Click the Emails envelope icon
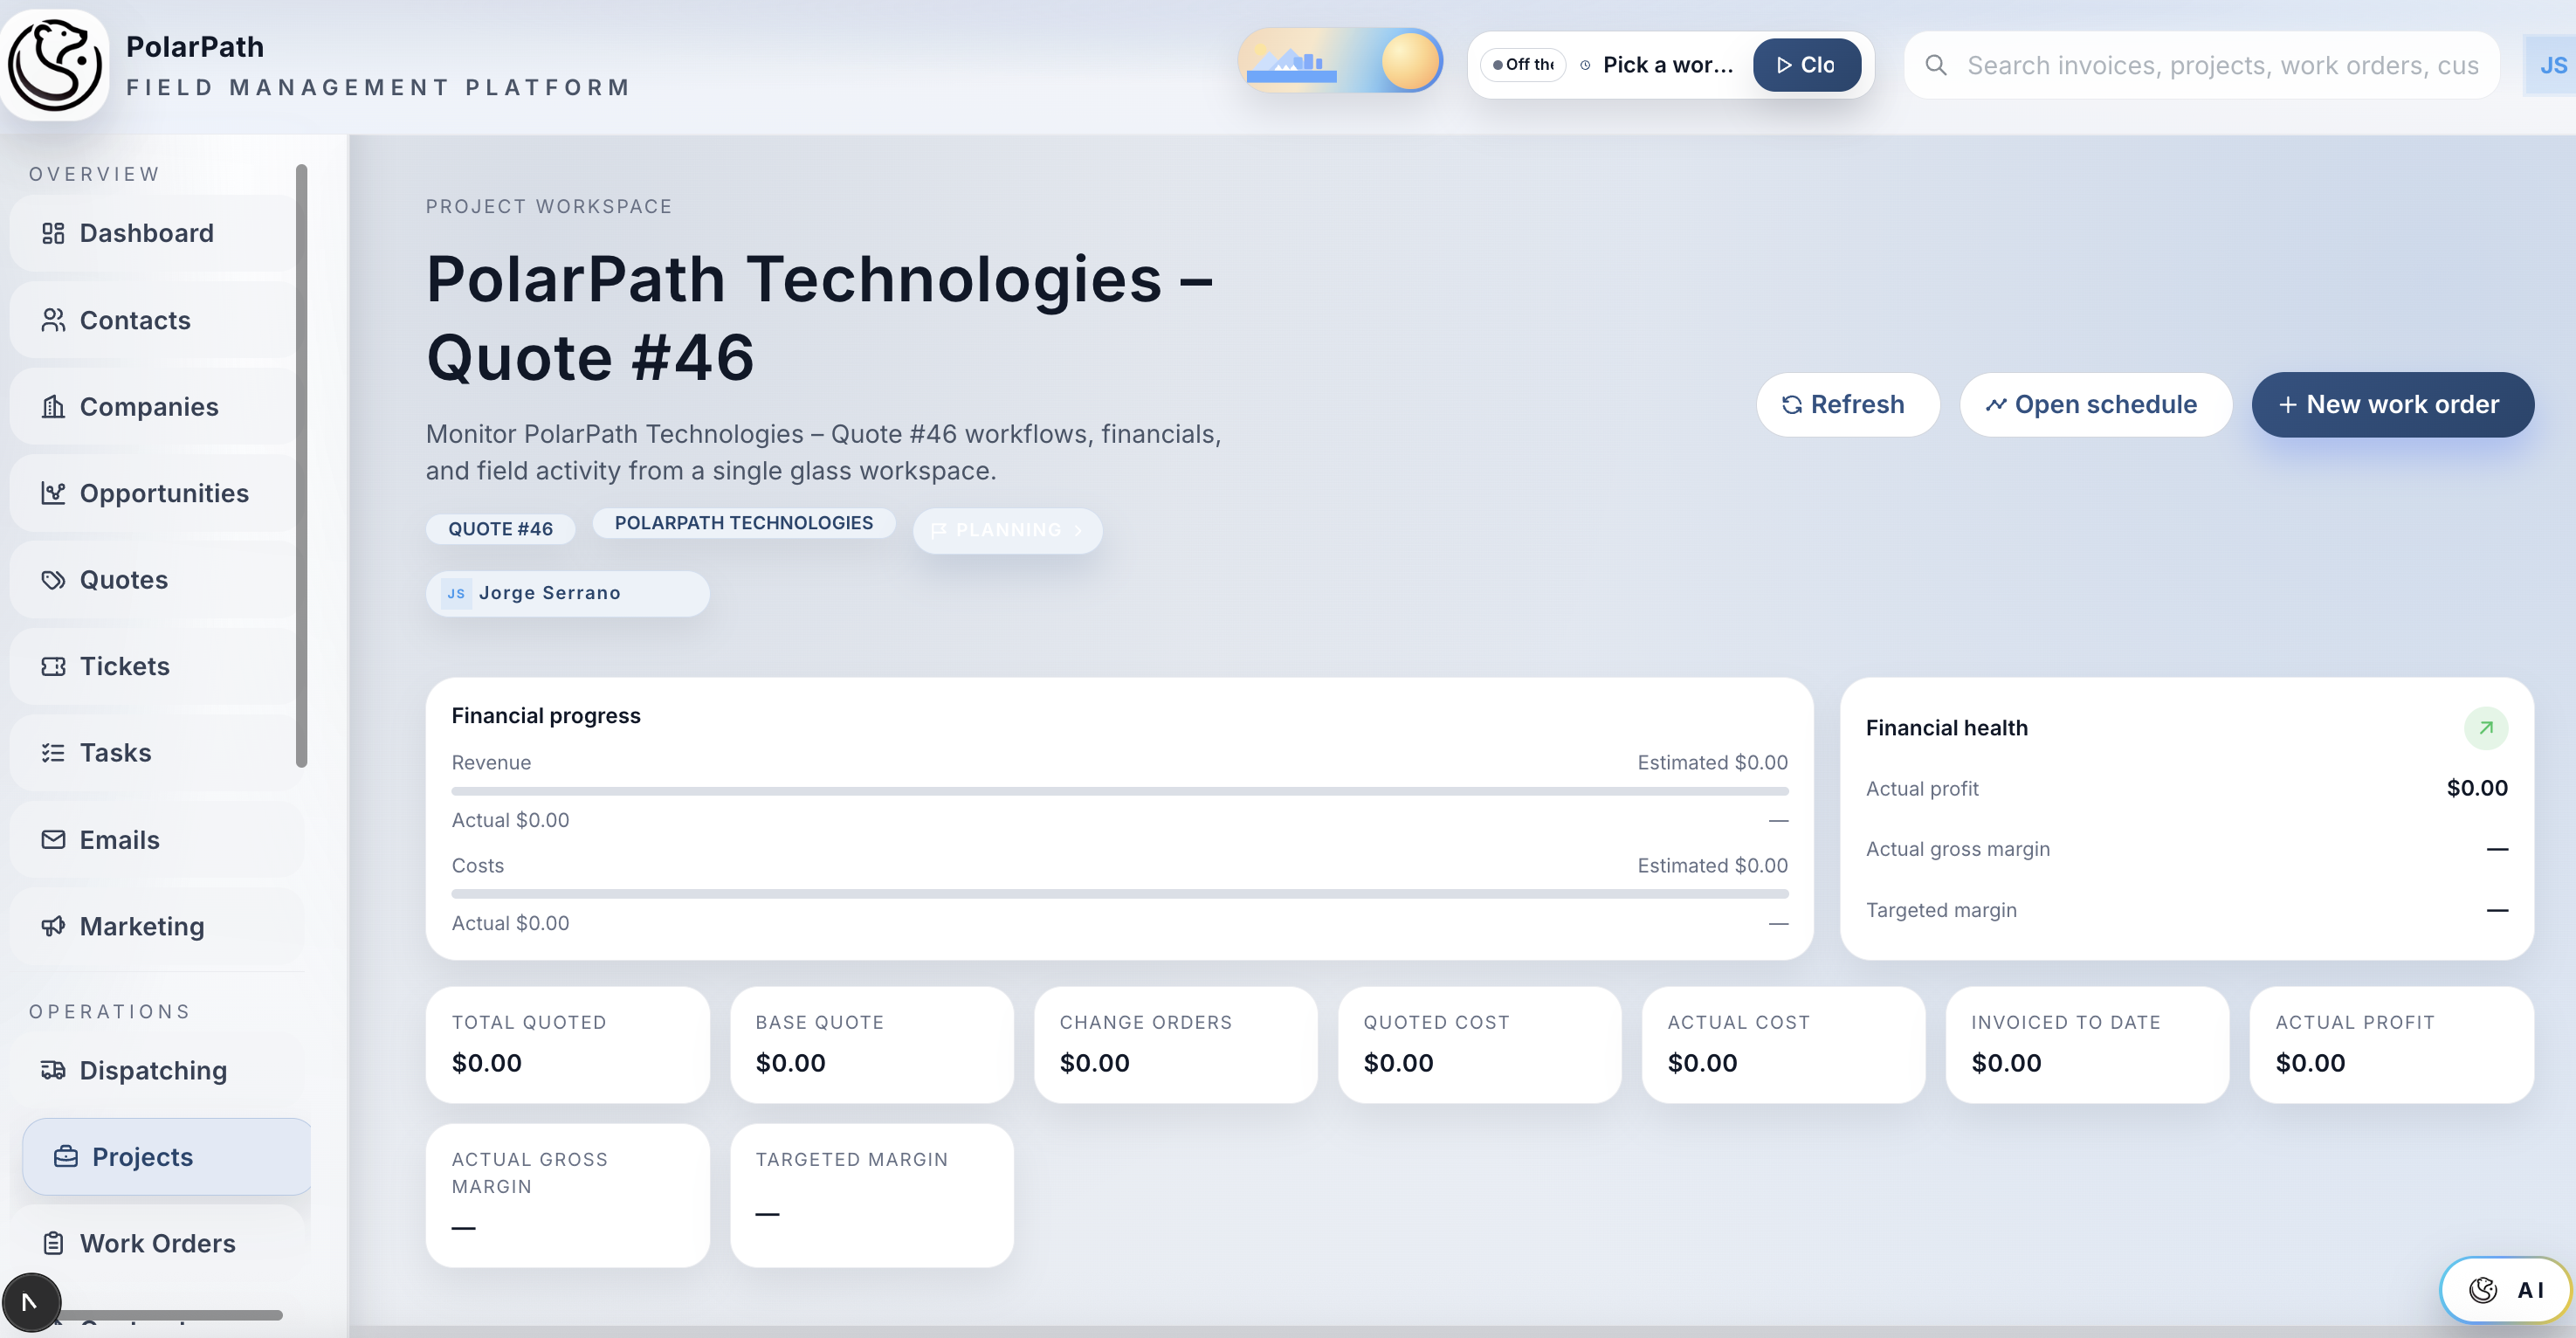The height and width of the screenshot is (1338, 2576). click(55, 839)
